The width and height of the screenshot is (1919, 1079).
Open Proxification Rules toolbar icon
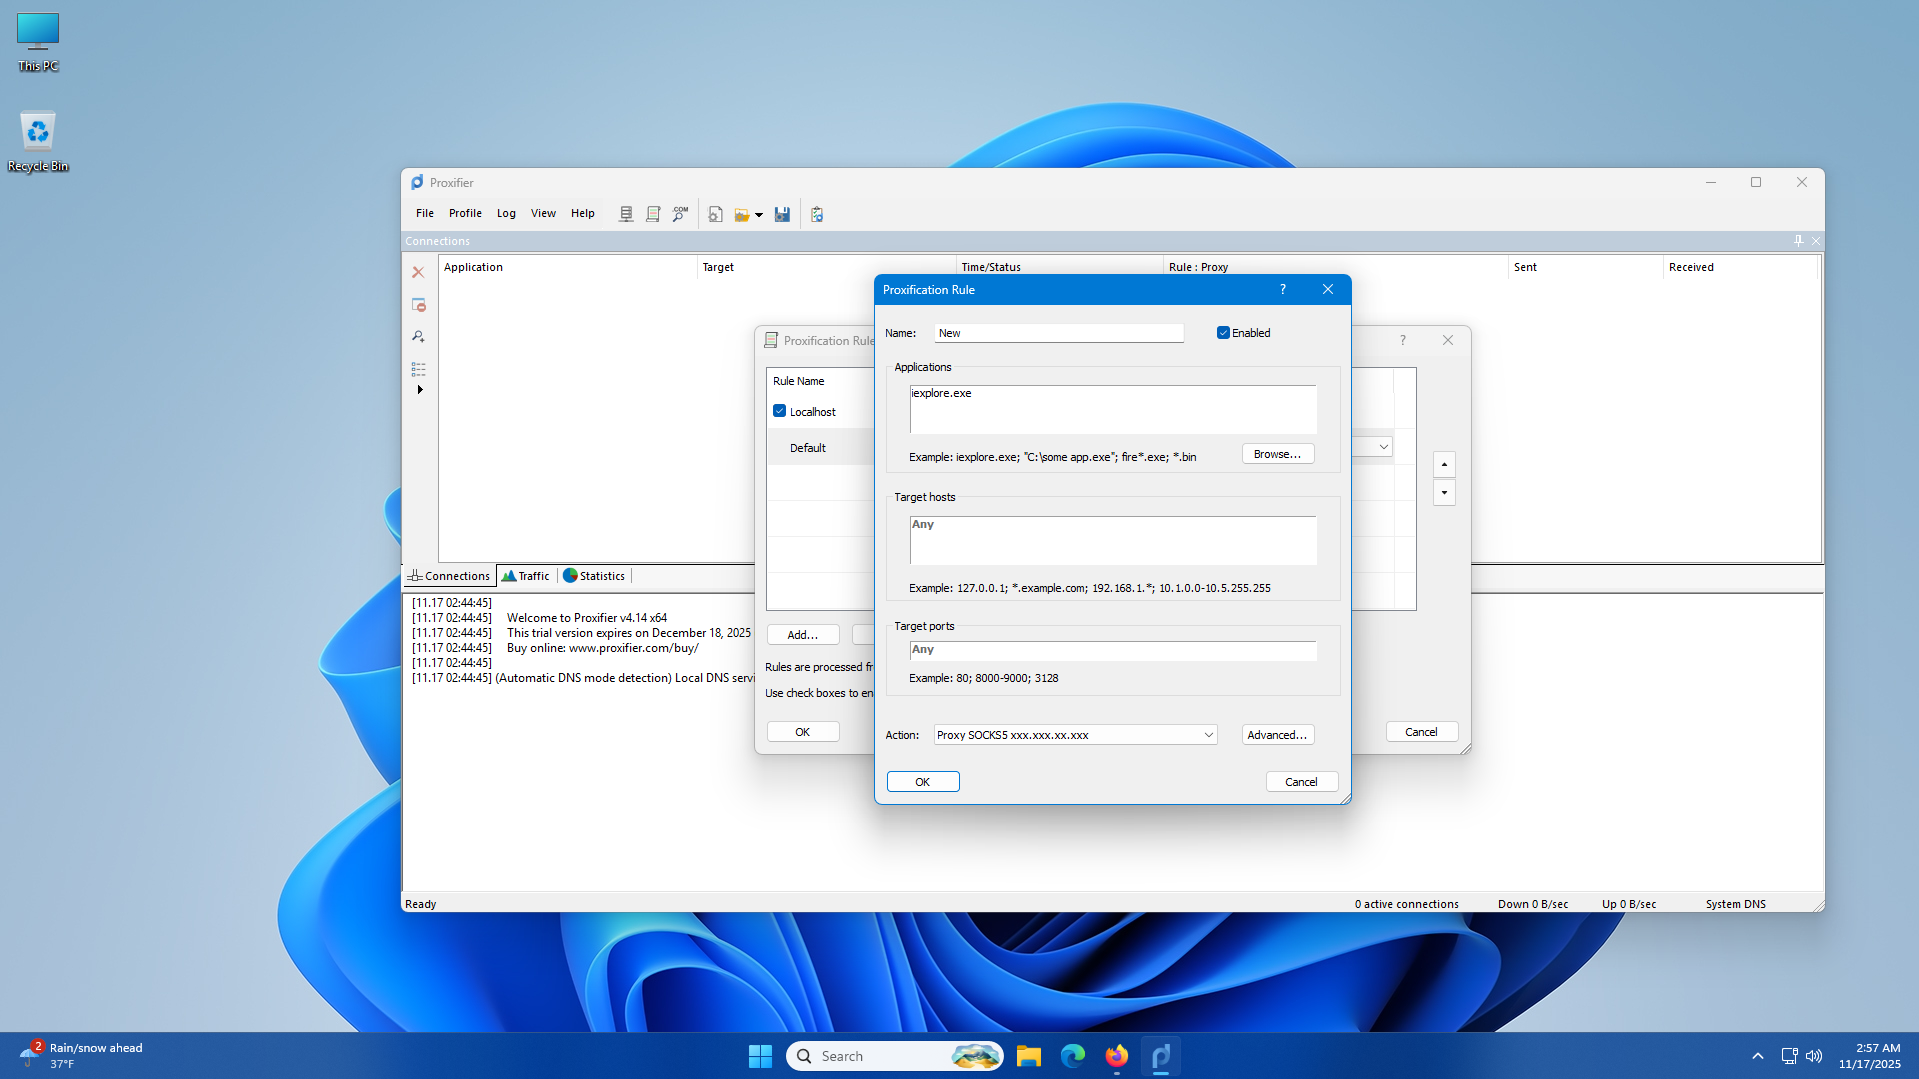(x=653, y=214)
